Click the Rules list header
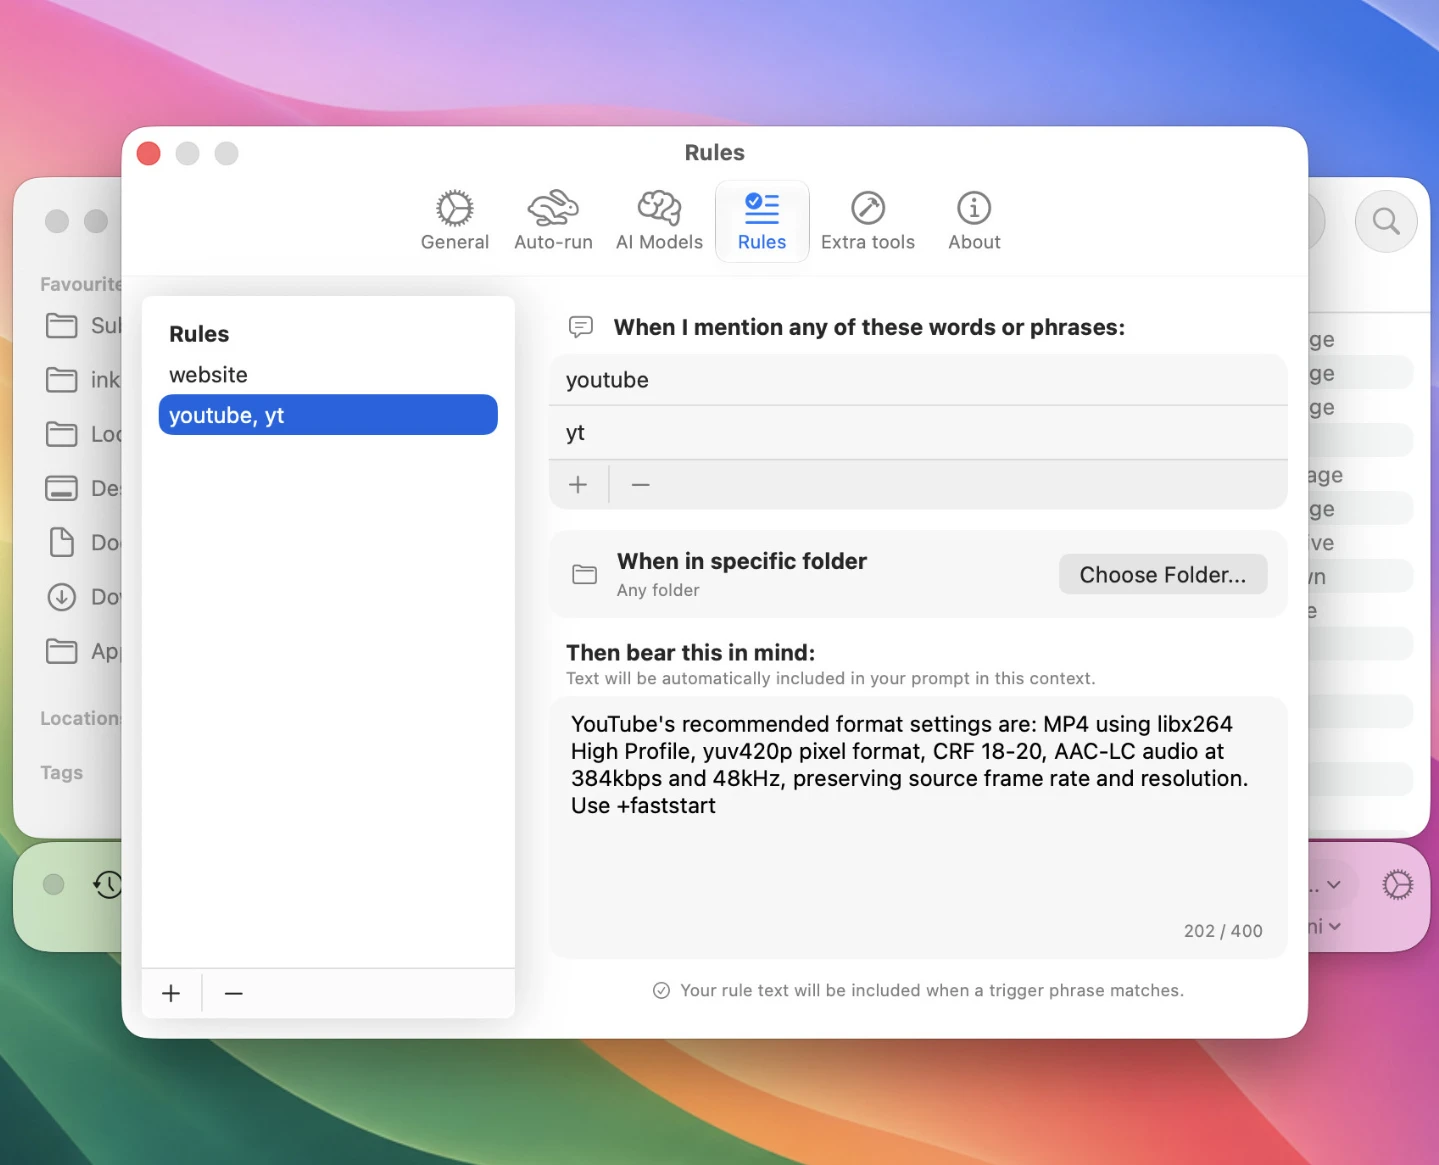This screenshot has height=1165, width=1439. coord(199,334)
